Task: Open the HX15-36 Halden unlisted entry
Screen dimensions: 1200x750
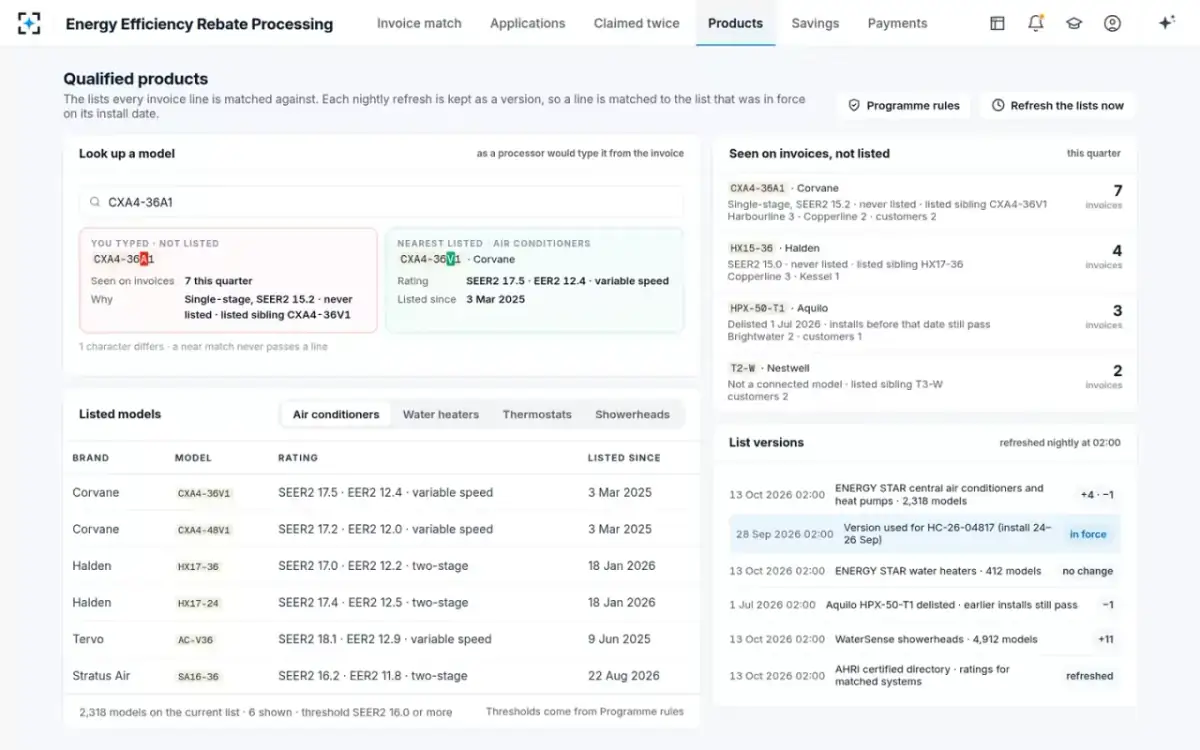Action: click(925, 262)
